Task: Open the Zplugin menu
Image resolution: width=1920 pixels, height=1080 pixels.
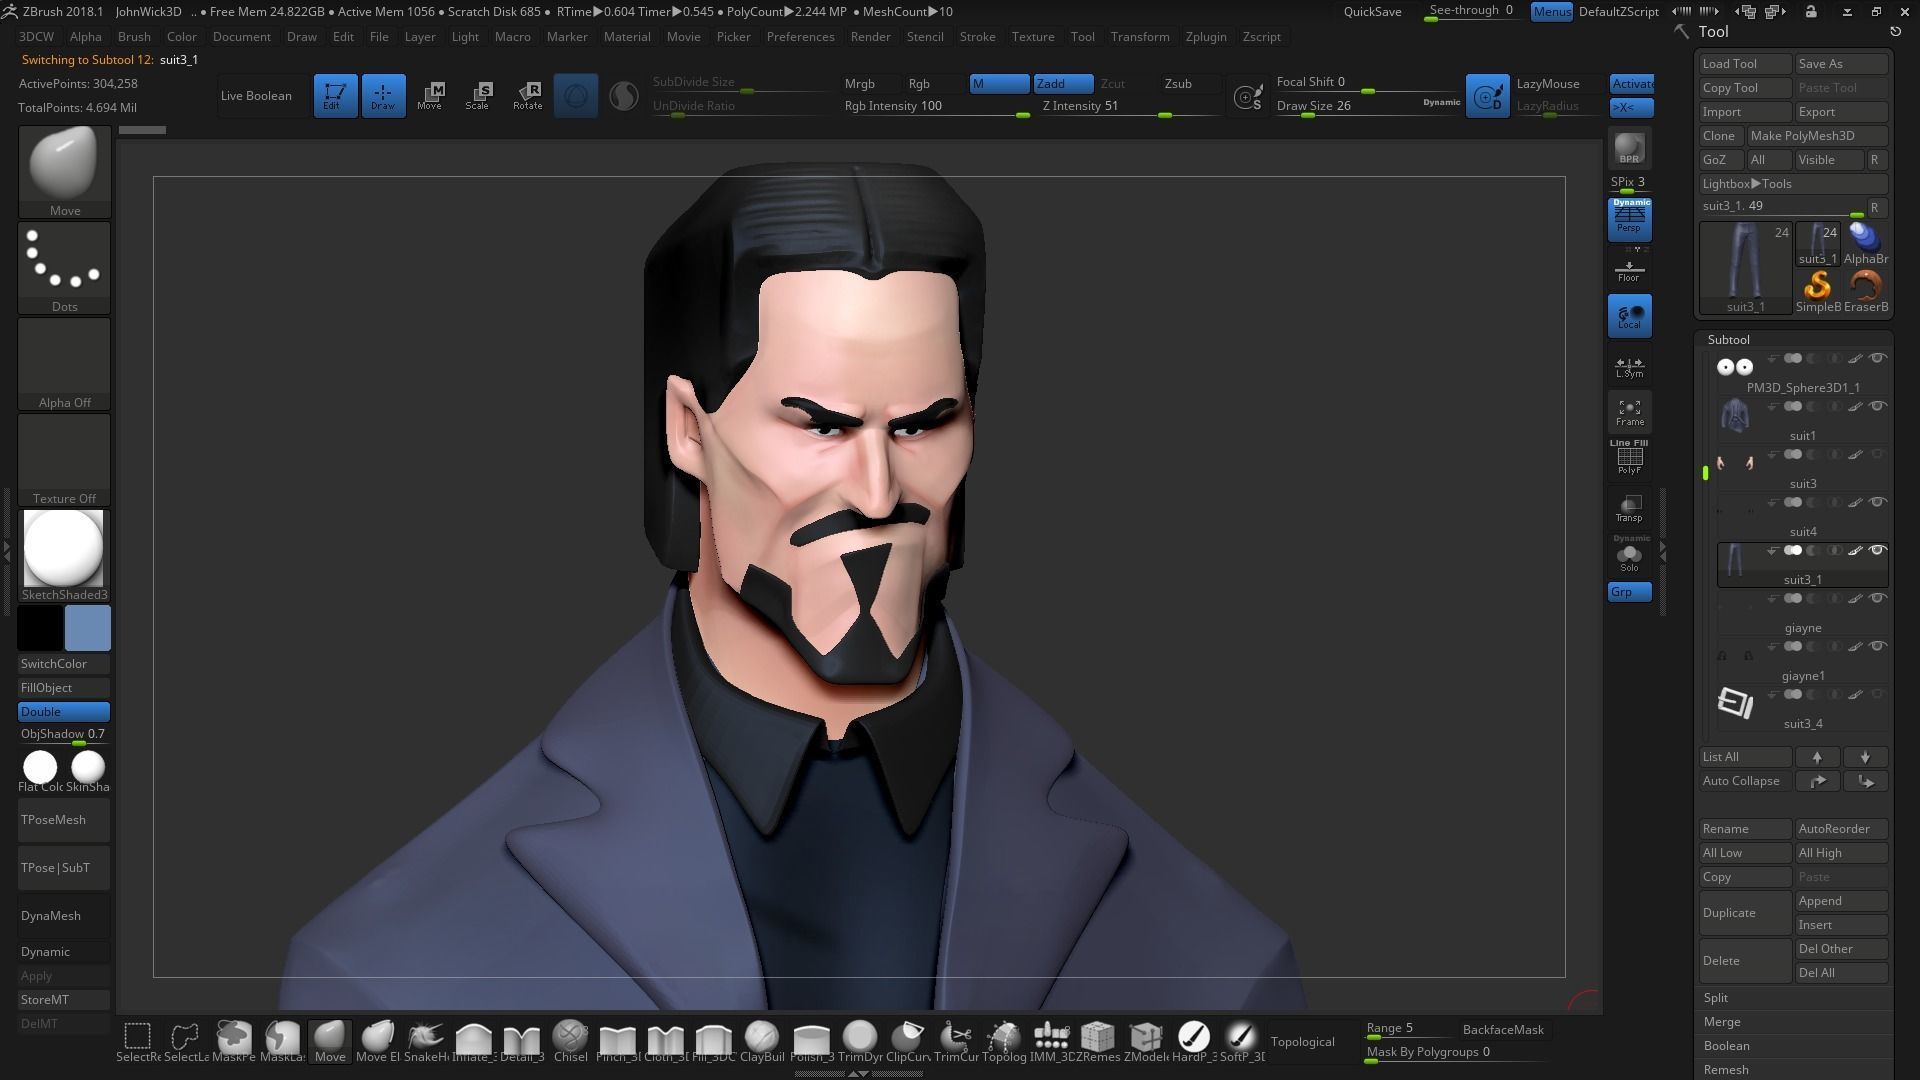Action: tap(1206, 37)
